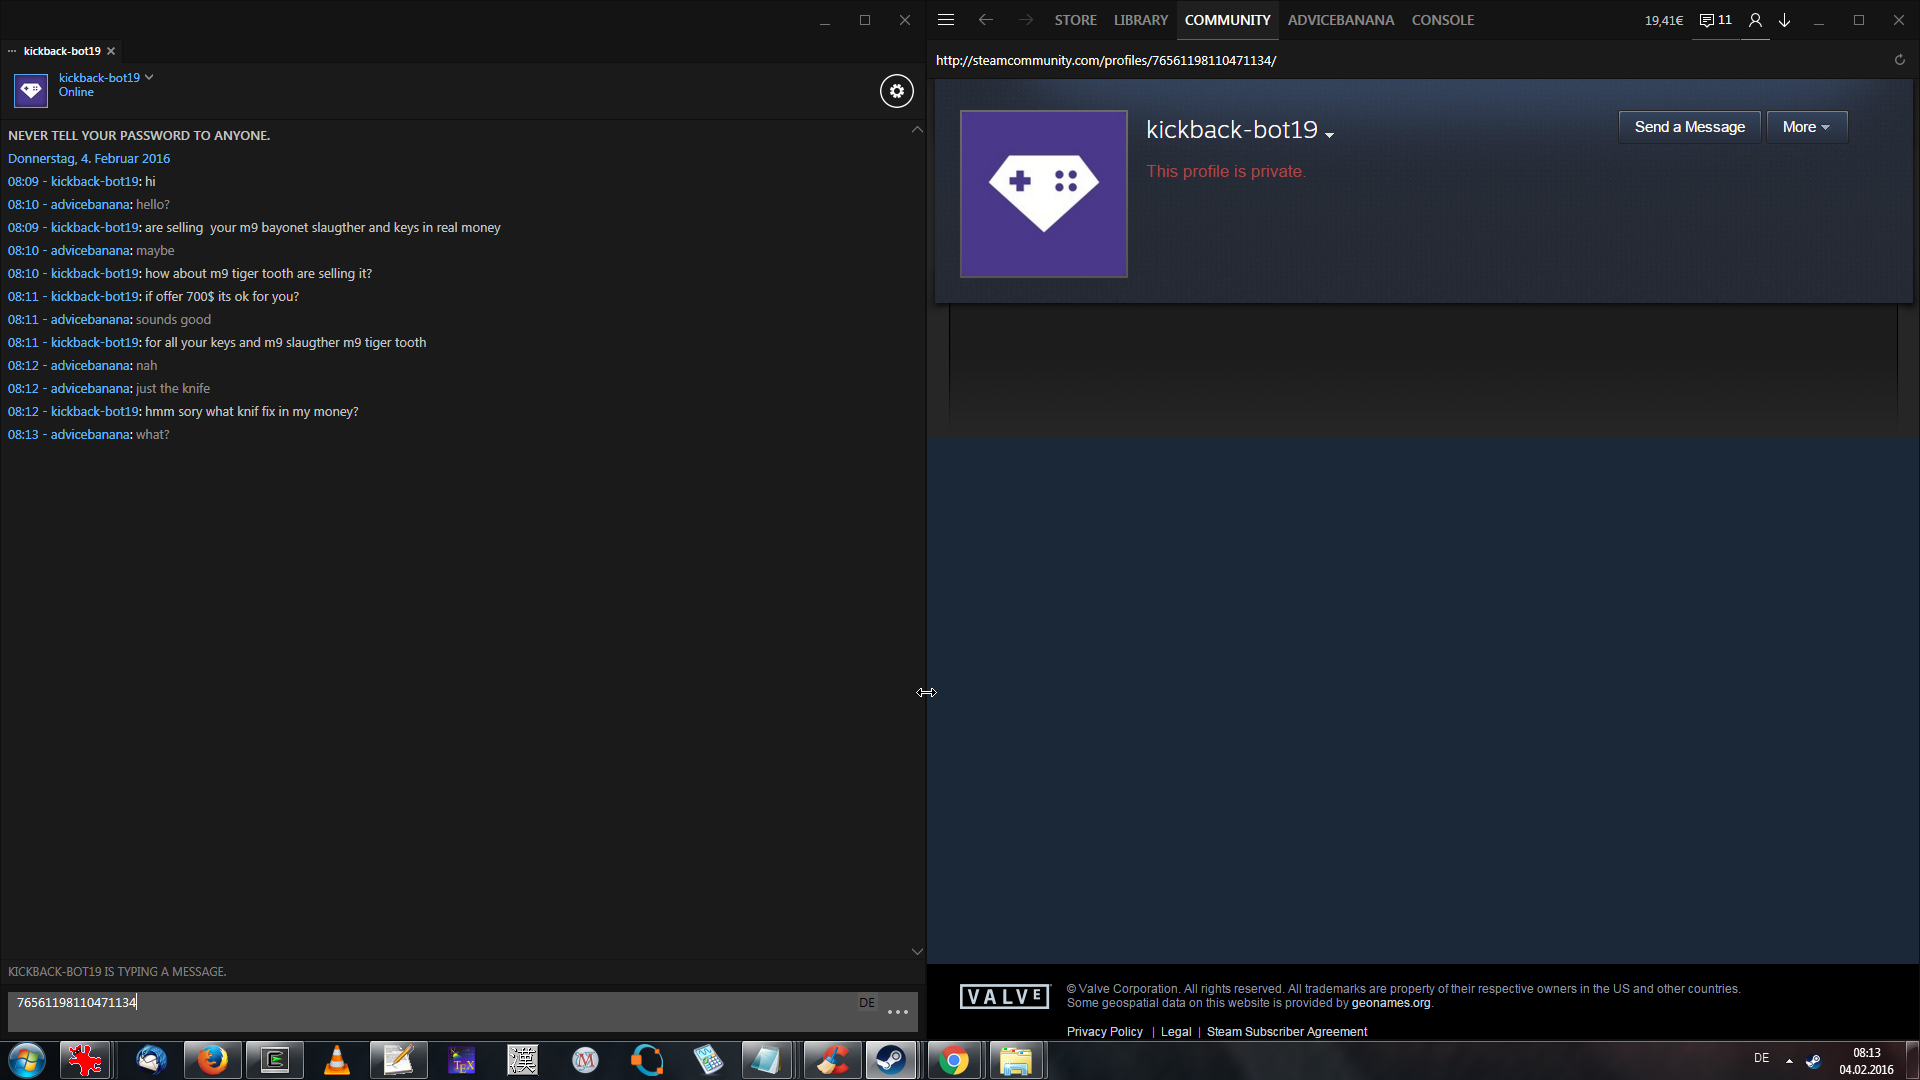
Task: Open Steam from the Windows taskbar
Action: [890, 1060]
